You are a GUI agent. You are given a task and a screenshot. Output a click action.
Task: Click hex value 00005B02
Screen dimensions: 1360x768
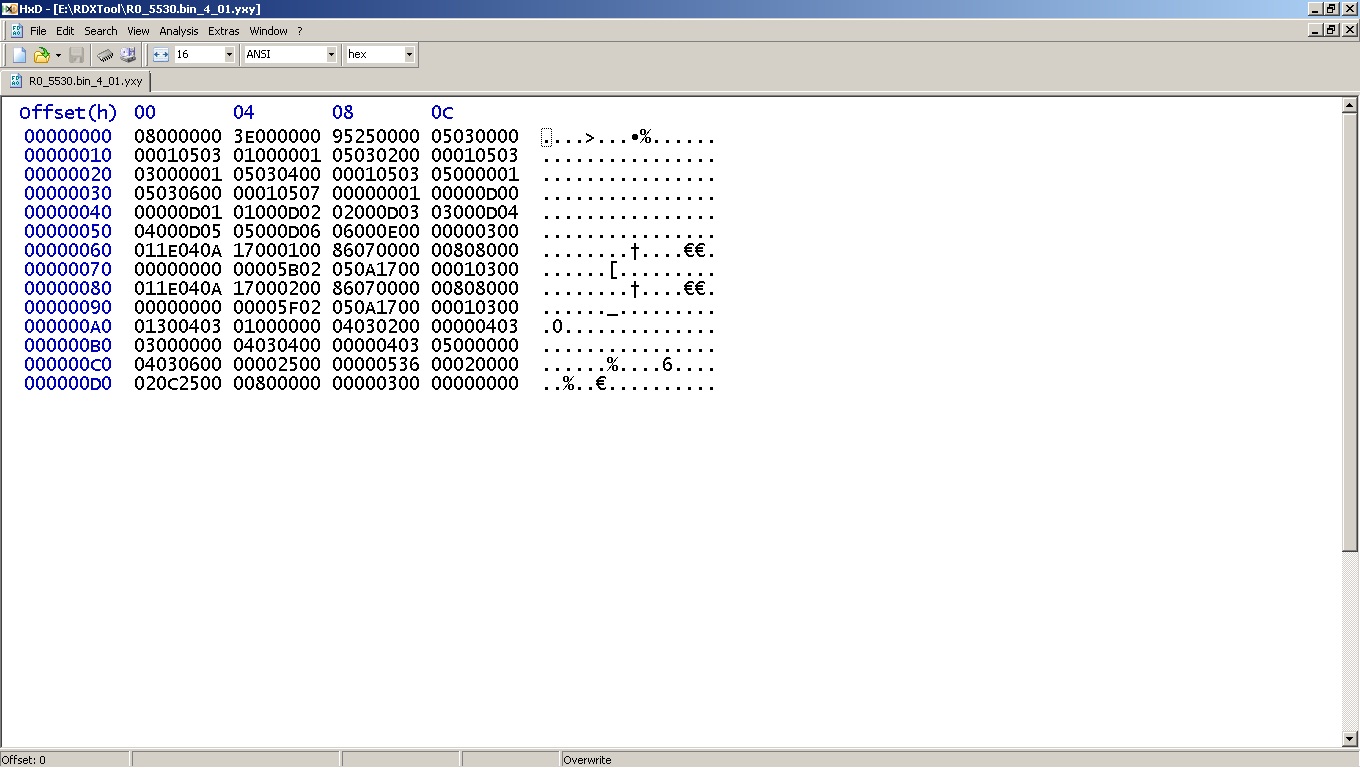tap(277, 269)
